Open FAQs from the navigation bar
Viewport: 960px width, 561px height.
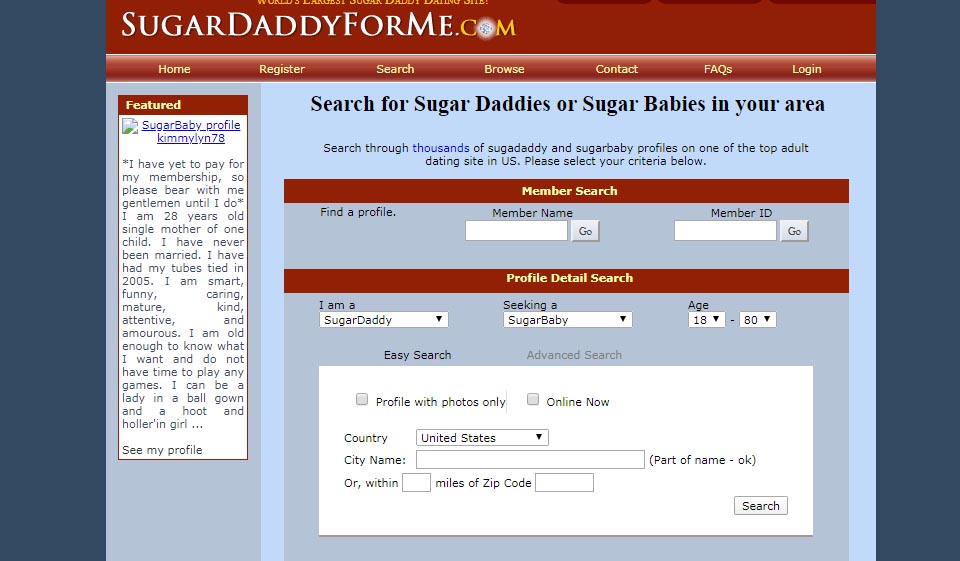coord(718,69)
